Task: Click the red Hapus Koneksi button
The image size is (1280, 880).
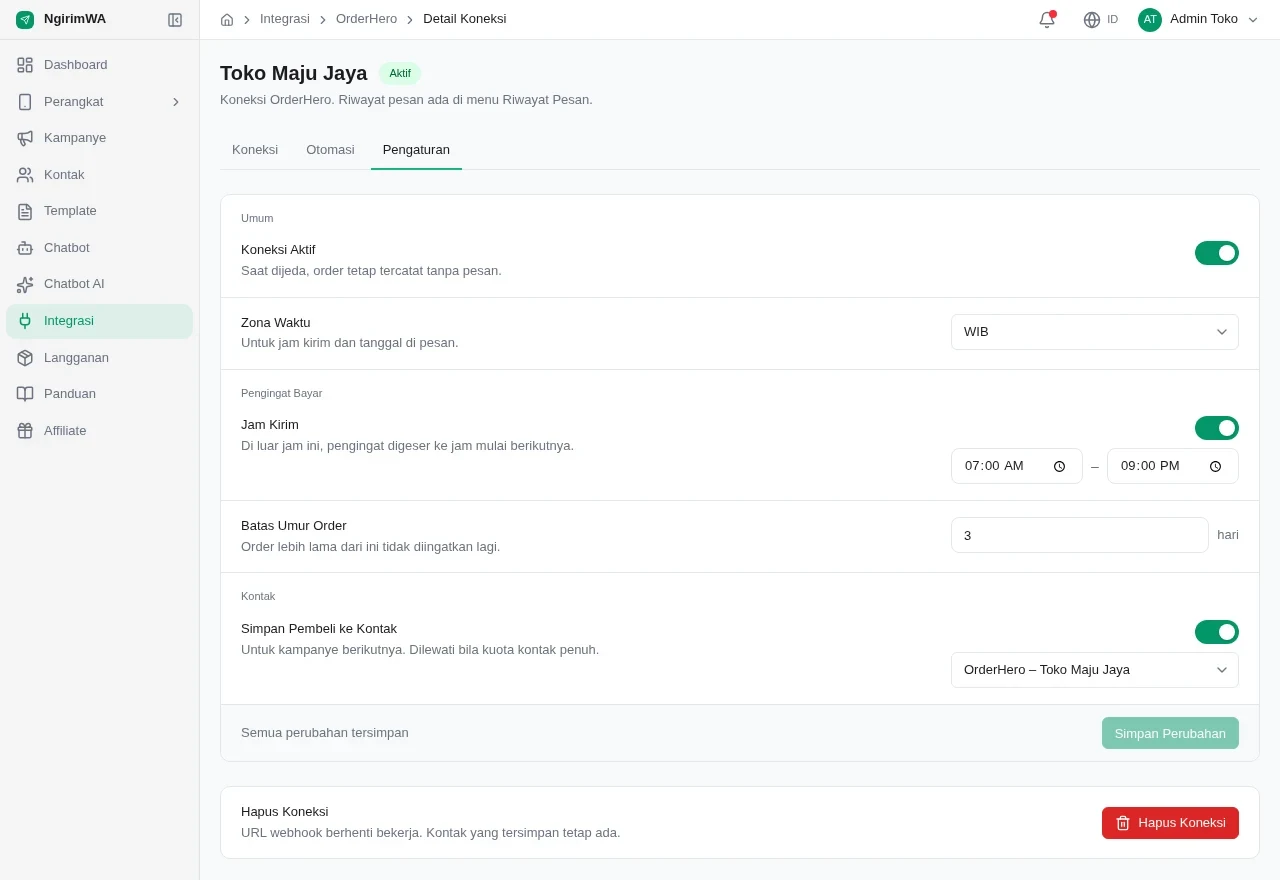Action: click(x=1170, y=823)
